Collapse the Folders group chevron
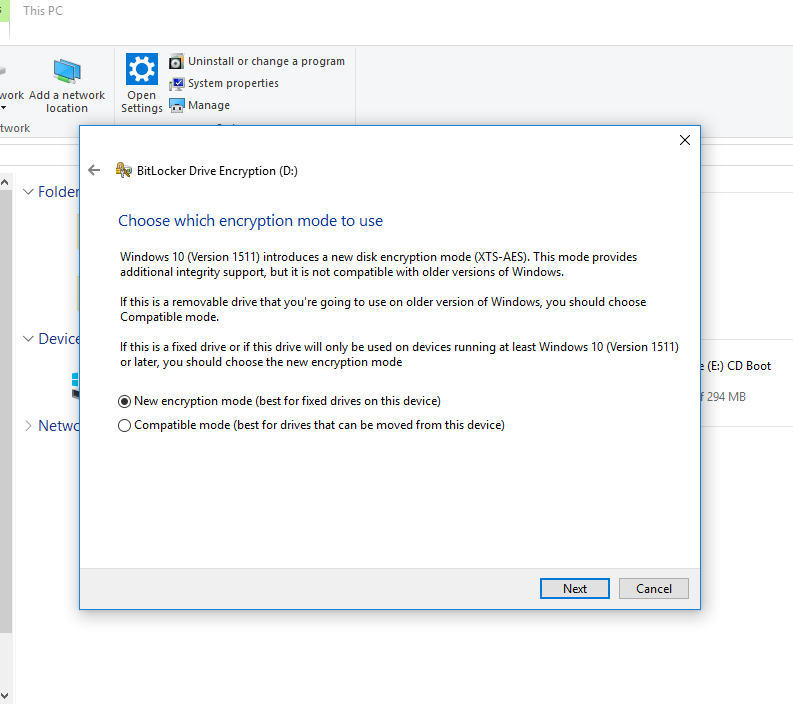The width and height of the screenshot is (793, 705). [28, 192]
